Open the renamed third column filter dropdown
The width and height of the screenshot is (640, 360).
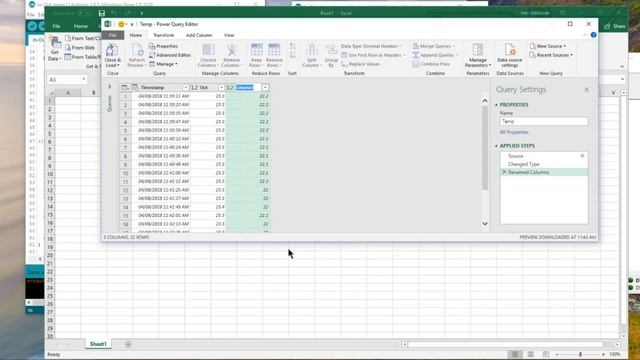coord(265,88)
